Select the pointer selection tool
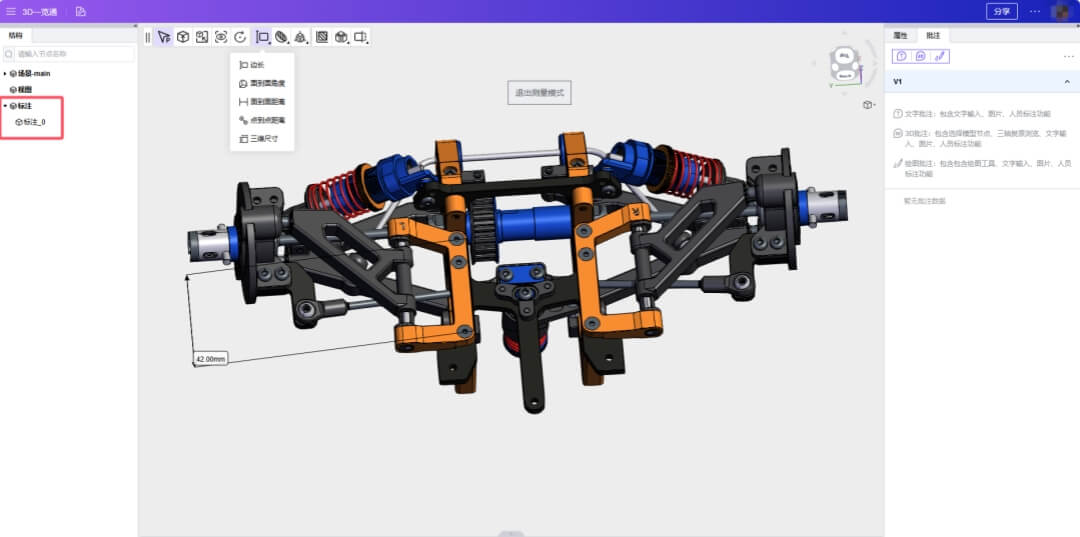 click(x=164, y=37)
